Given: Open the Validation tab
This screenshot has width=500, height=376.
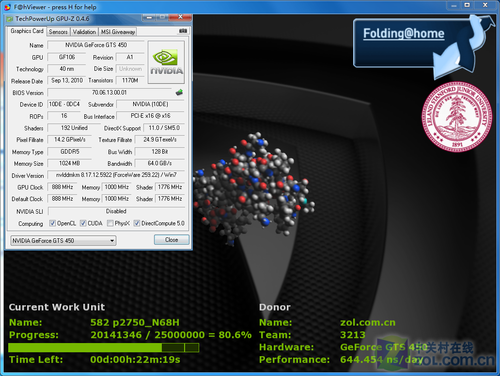Looking at the screenshot, I should 84,32.
